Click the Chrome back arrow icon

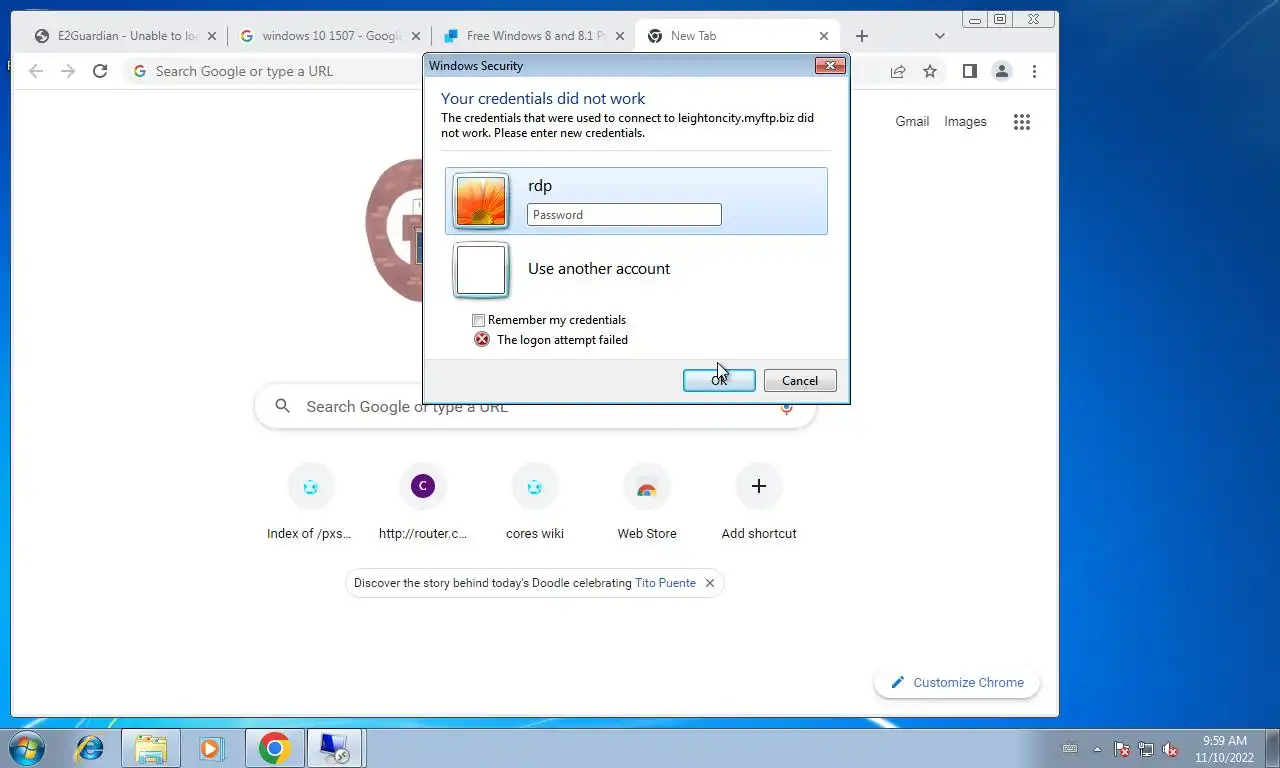[36, 71]
